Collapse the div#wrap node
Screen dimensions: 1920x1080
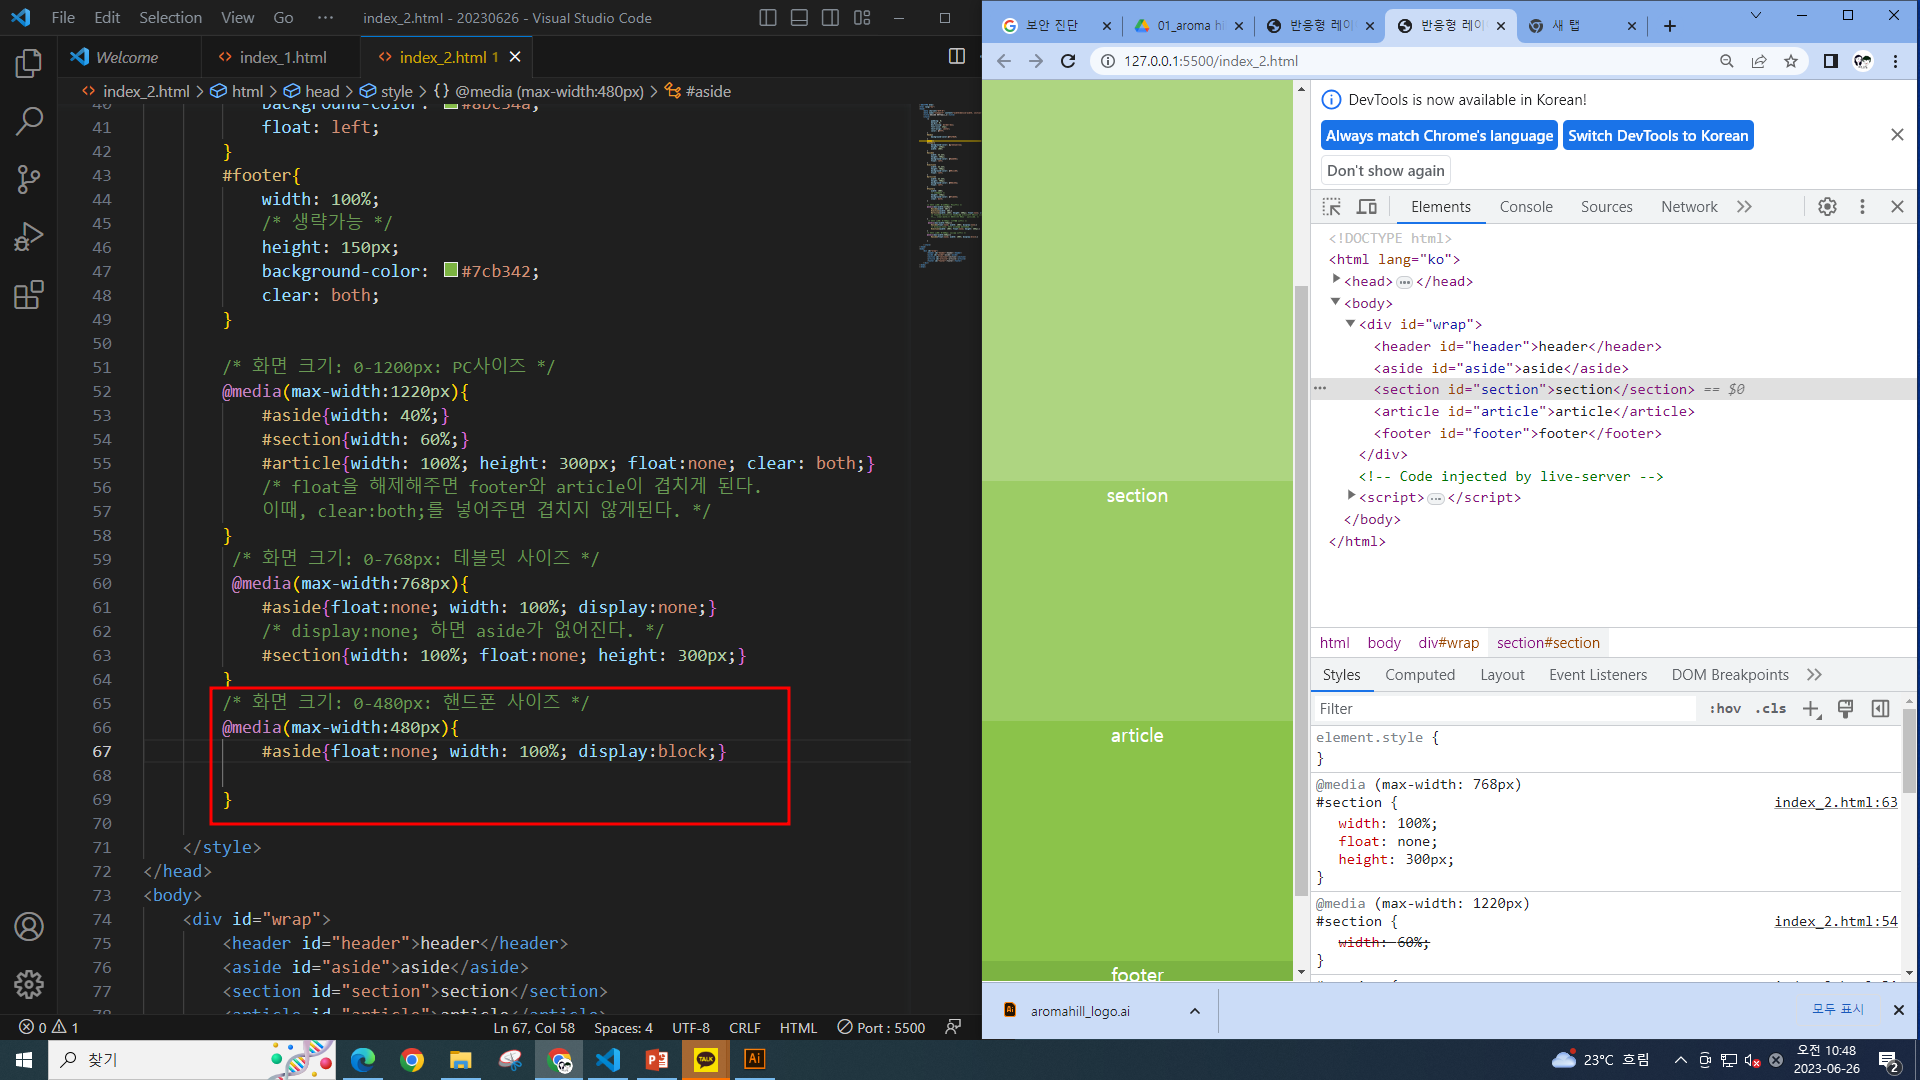(x=1350, y=324)
